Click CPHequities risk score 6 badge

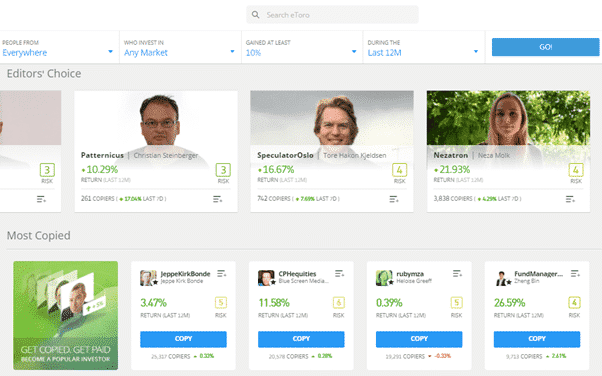pos(339,303)
